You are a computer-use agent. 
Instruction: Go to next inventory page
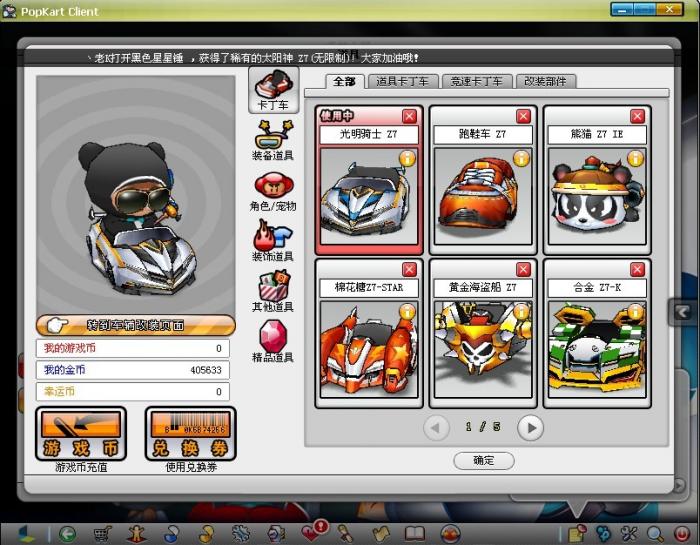click(x=530, y=428)
